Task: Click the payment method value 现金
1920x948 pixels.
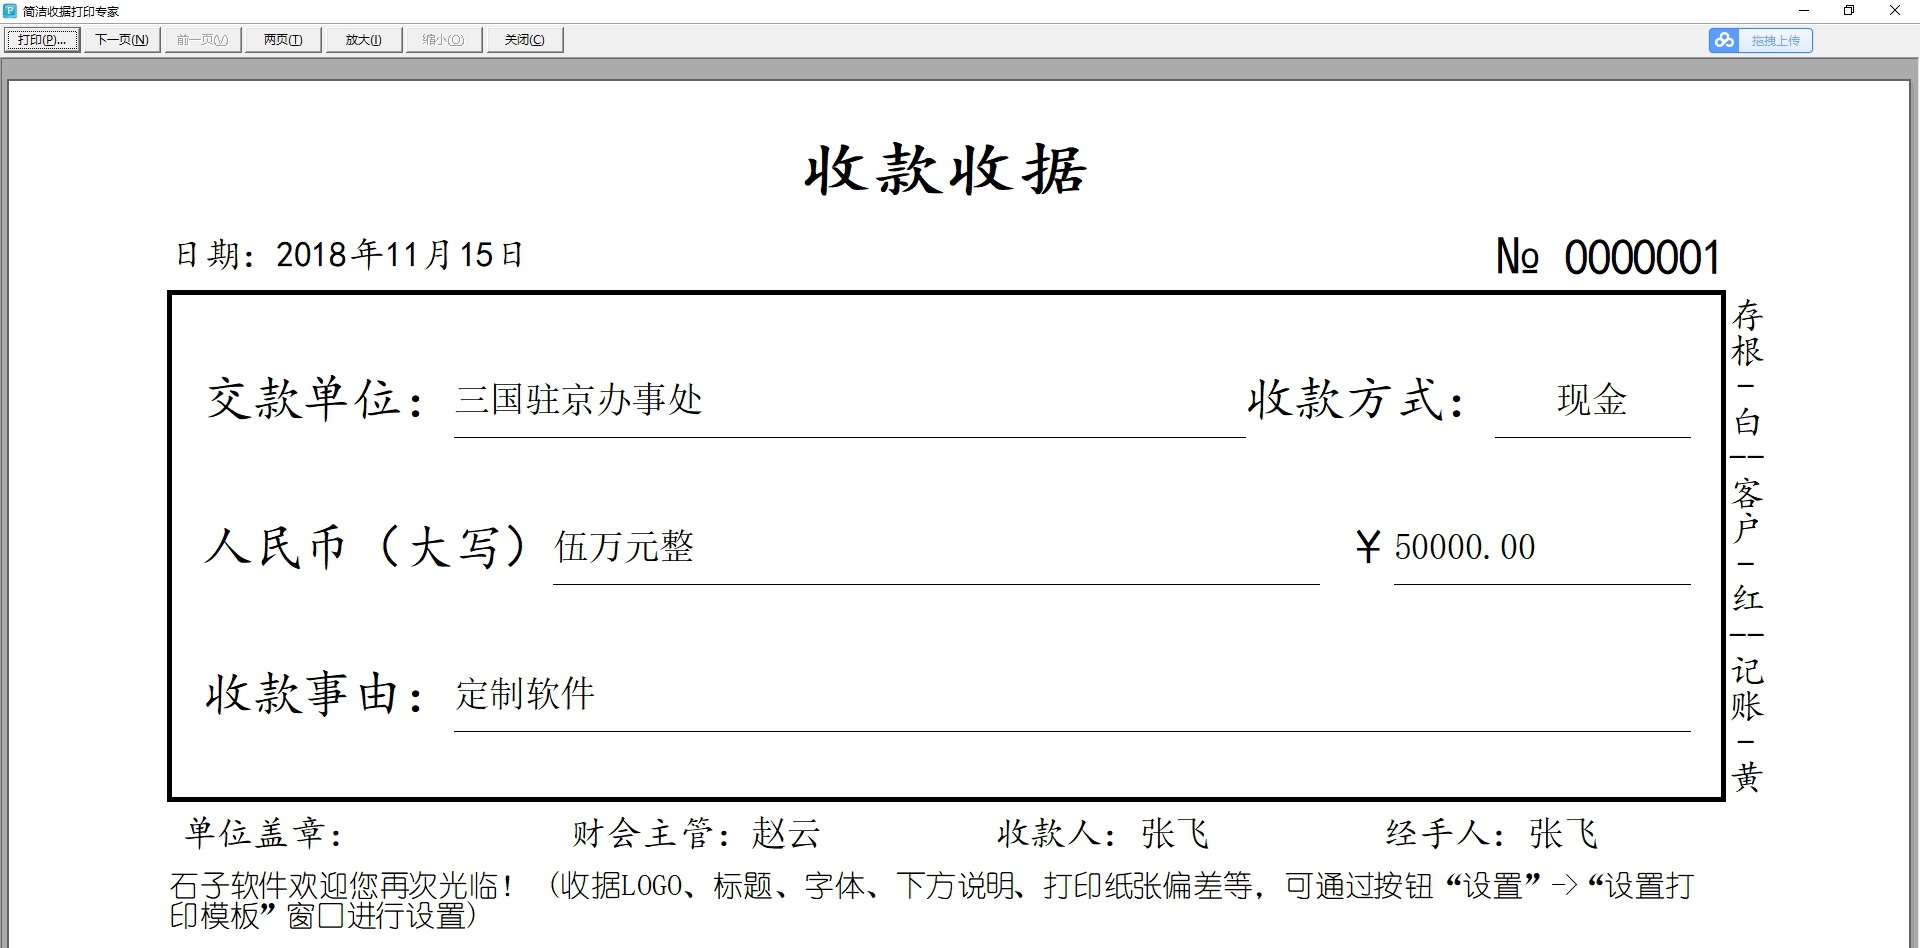Action: coord(1592,400)
